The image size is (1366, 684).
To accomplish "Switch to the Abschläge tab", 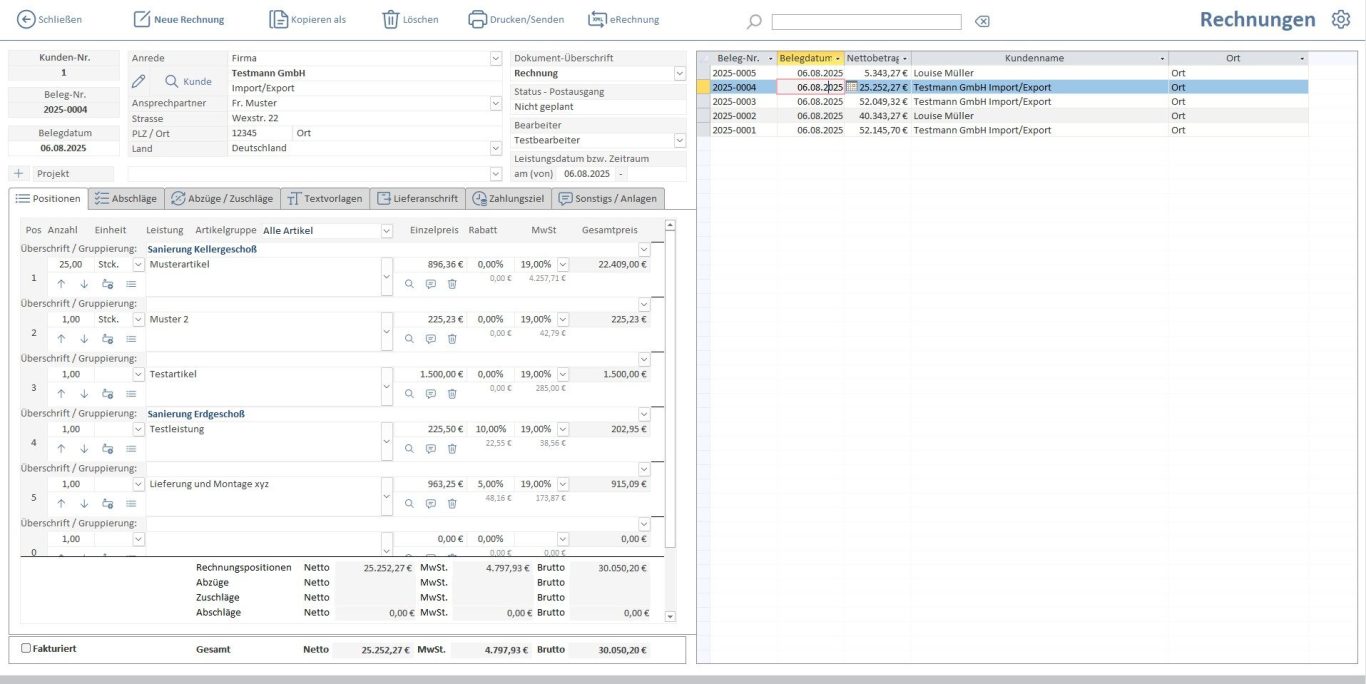I will [x=126, y=198].
